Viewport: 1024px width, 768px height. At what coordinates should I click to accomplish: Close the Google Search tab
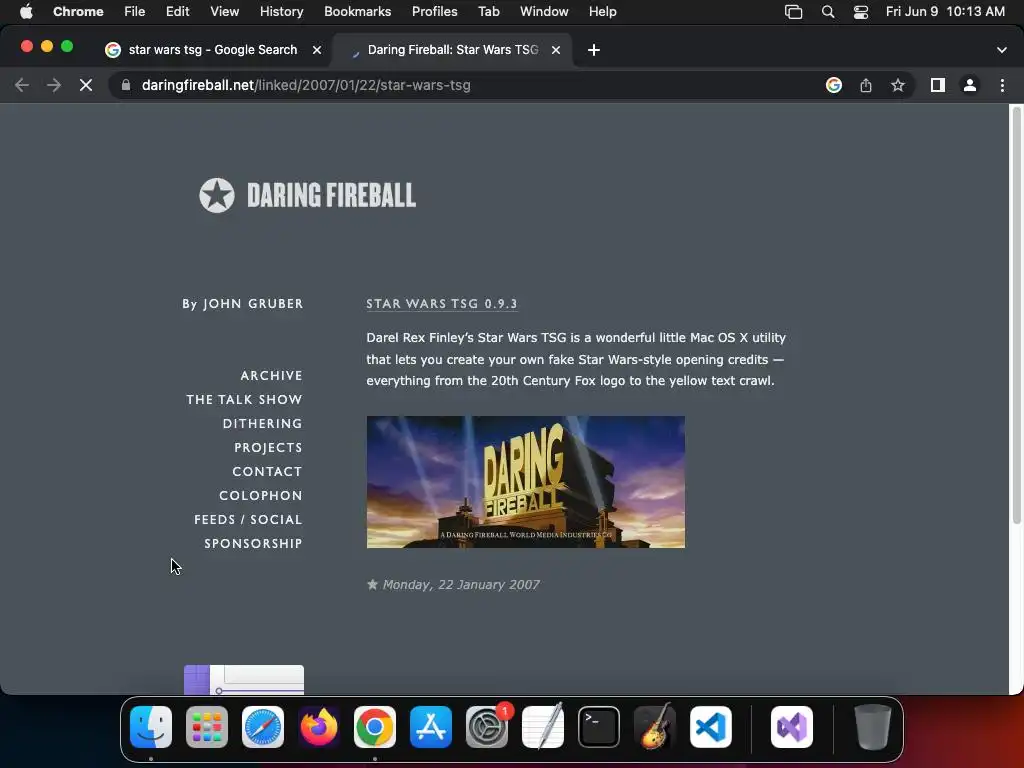click(317, 50)
